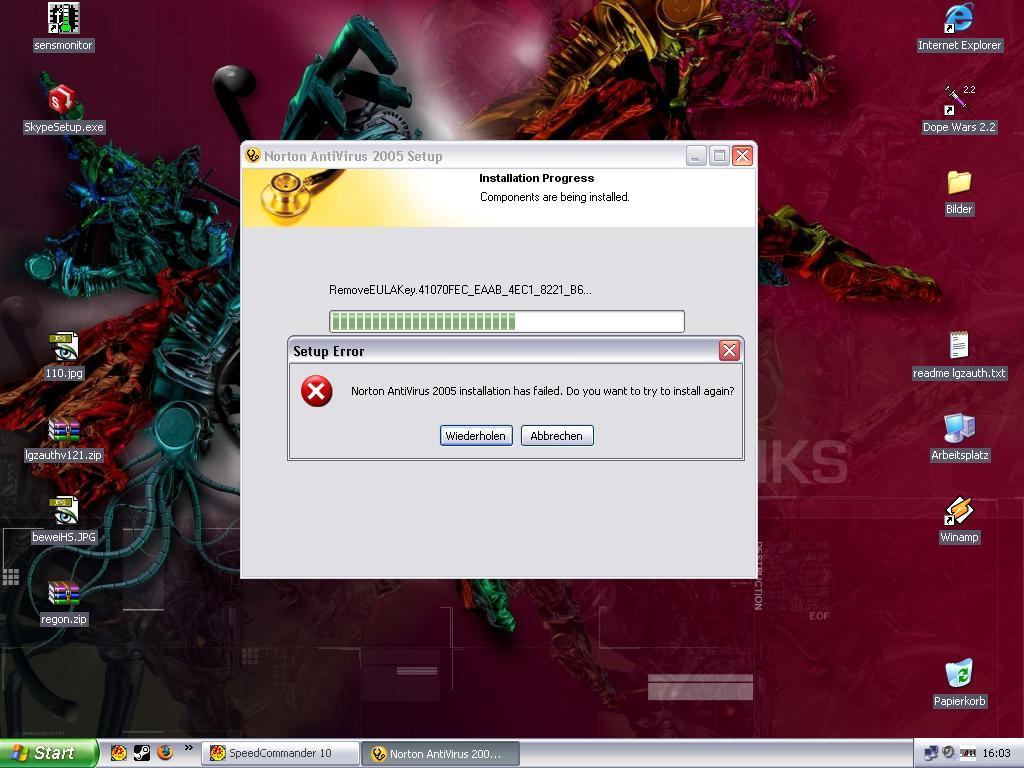Launch Firefox from quick launch bar

(165, 752)
